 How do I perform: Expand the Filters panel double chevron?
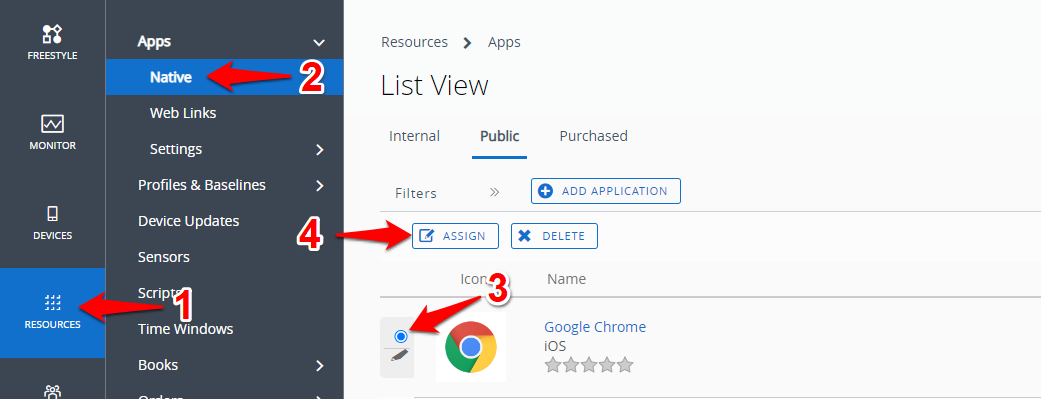coord(495,192)
